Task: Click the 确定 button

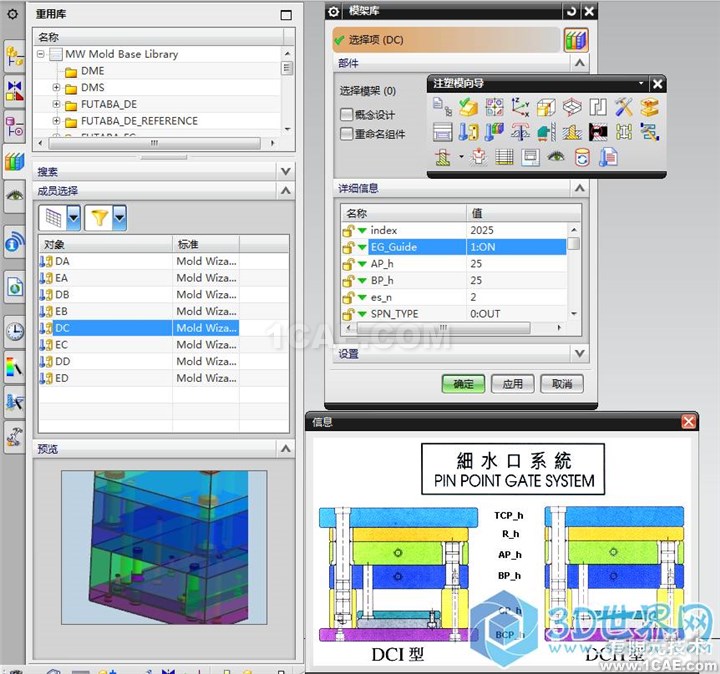Action: [463, 384]
